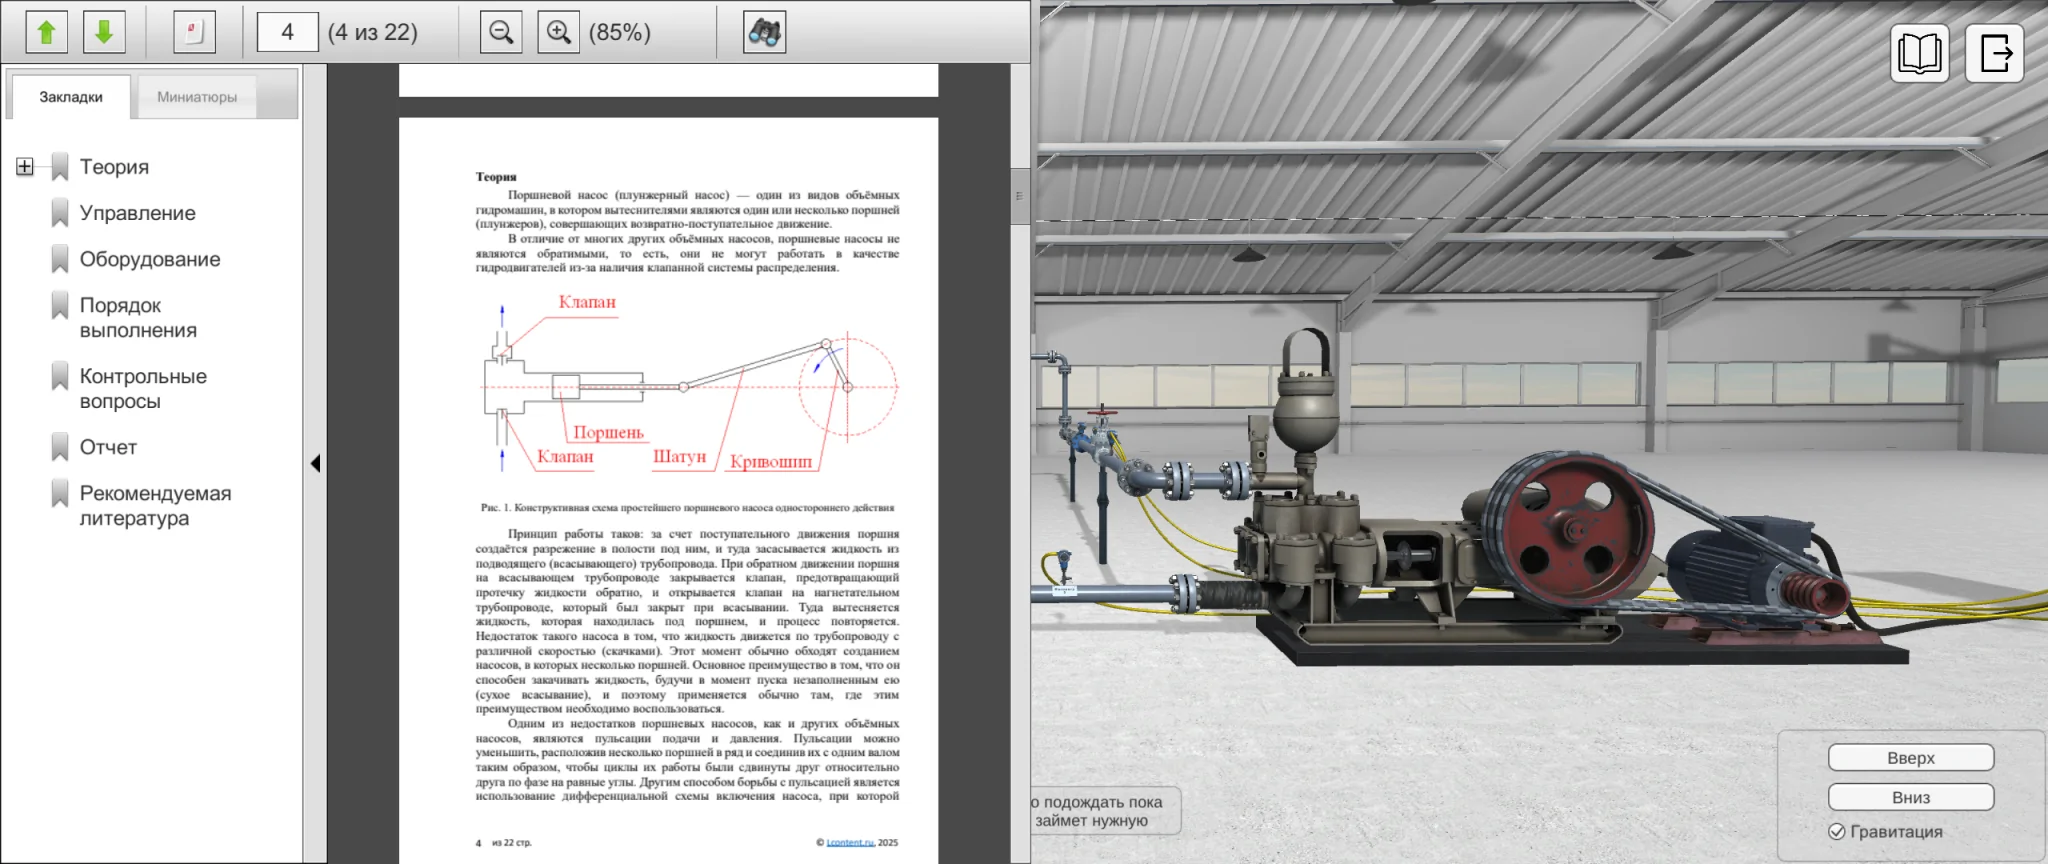2048x864 pixels.
Task: Open the manual with book icon
Action: (1919, 53)
